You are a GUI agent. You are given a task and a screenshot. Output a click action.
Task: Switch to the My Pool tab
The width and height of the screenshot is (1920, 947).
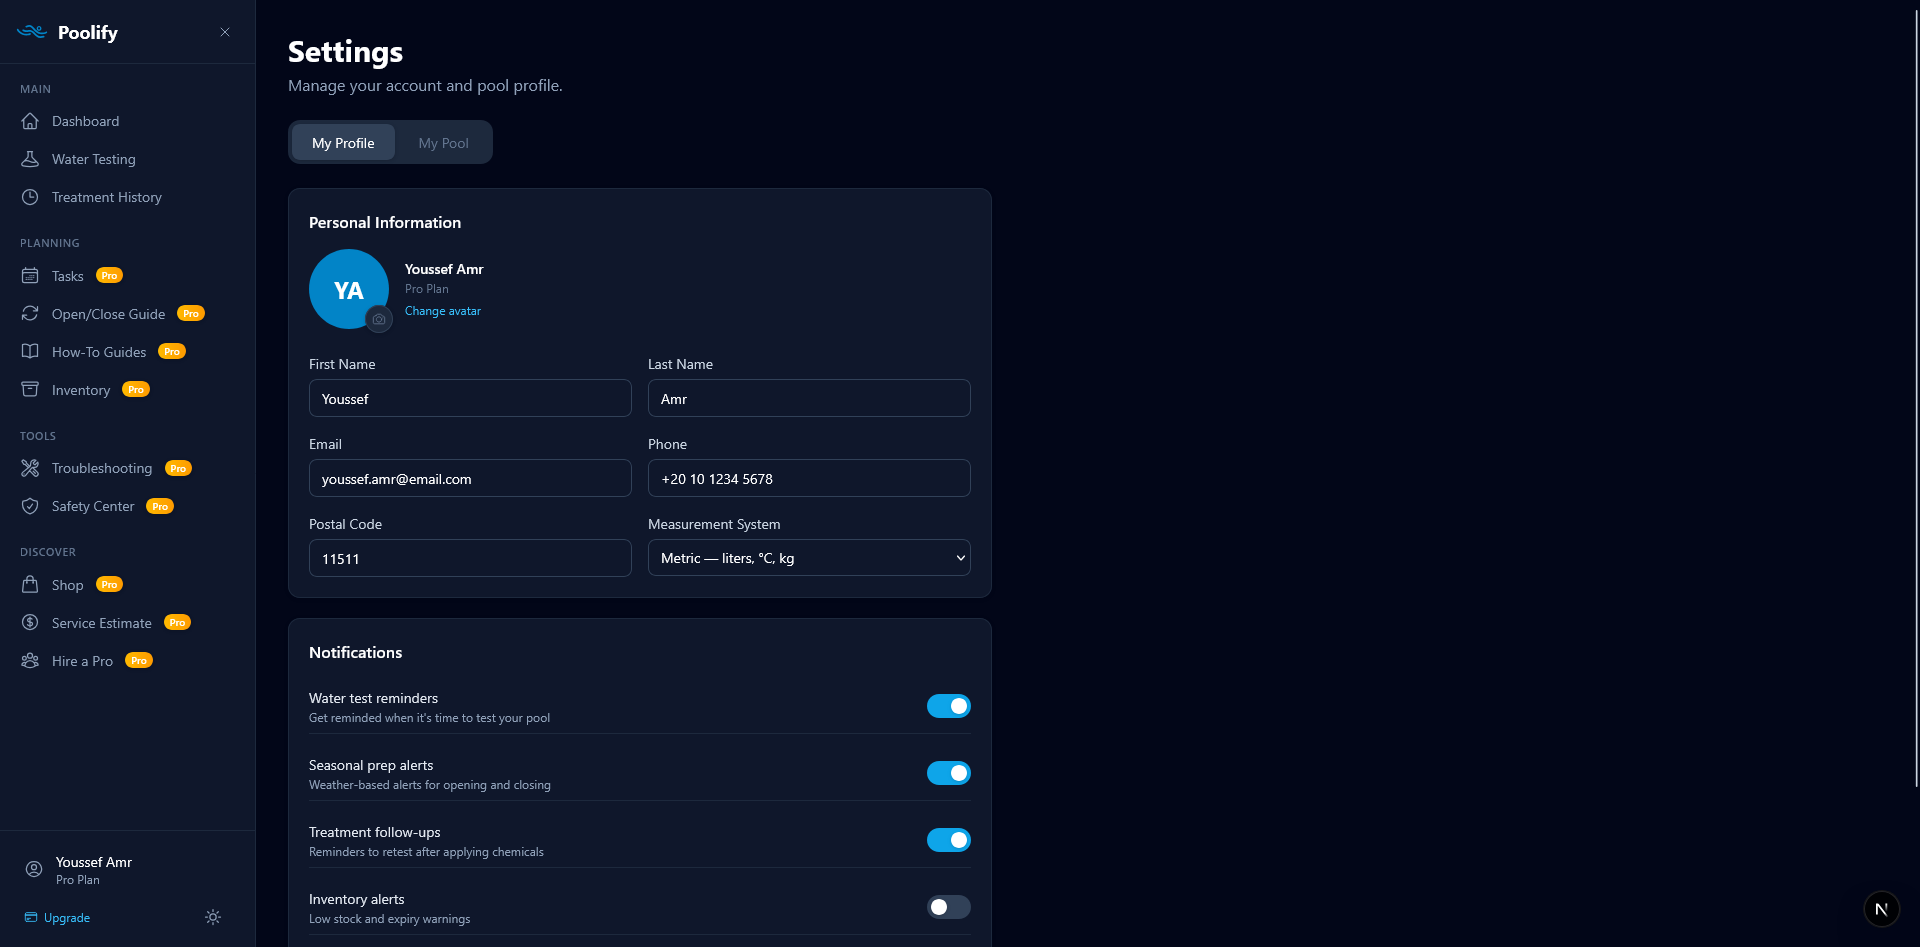[443, 142]
